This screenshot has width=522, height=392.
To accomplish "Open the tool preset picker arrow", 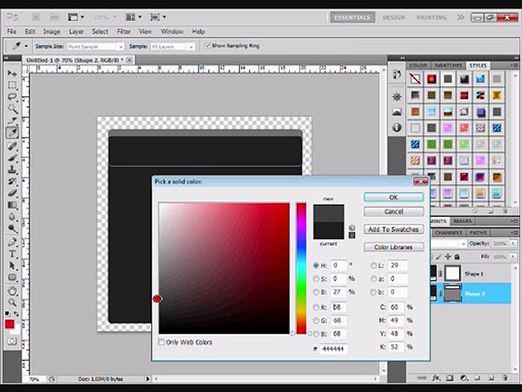I will click(26, 46).
